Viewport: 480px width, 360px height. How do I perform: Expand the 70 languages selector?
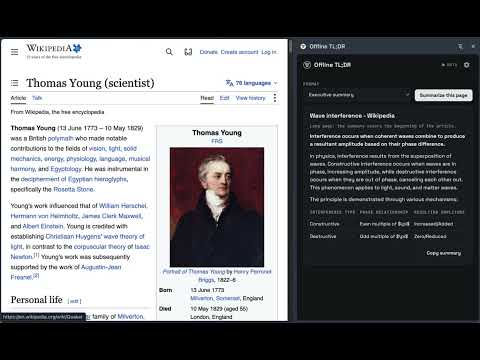pos(252,83)
